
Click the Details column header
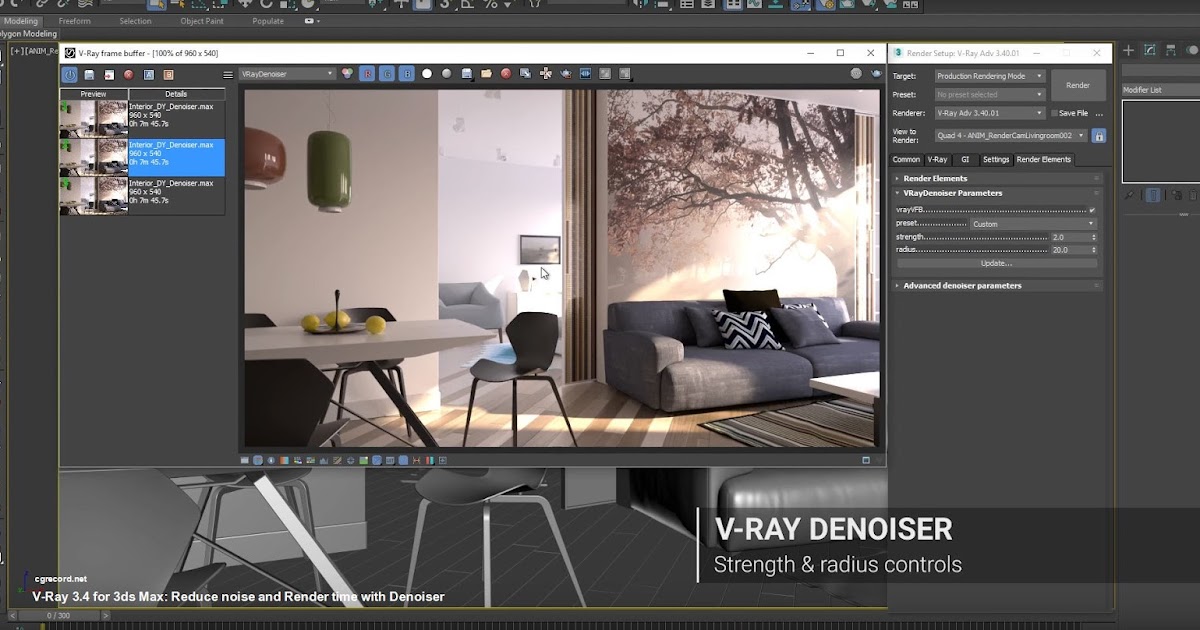(176, 94)
